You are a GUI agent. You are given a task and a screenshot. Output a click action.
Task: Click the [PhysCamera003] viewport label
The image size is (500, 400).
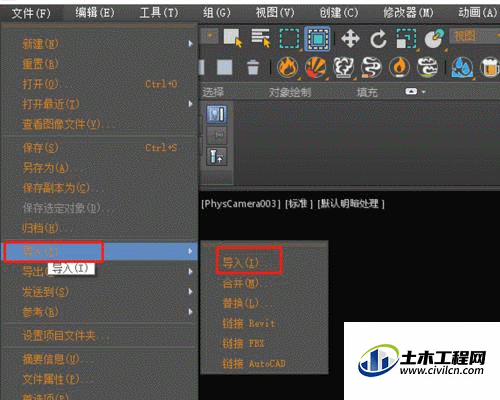click(241, 204)
